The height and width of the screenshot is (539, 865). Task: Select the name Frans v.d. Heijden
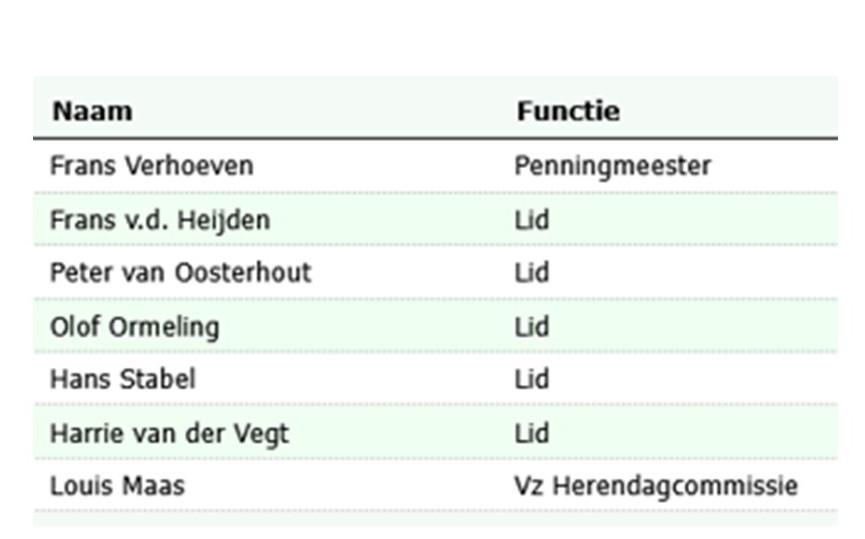pyautogui.click(x=160, y=220)
